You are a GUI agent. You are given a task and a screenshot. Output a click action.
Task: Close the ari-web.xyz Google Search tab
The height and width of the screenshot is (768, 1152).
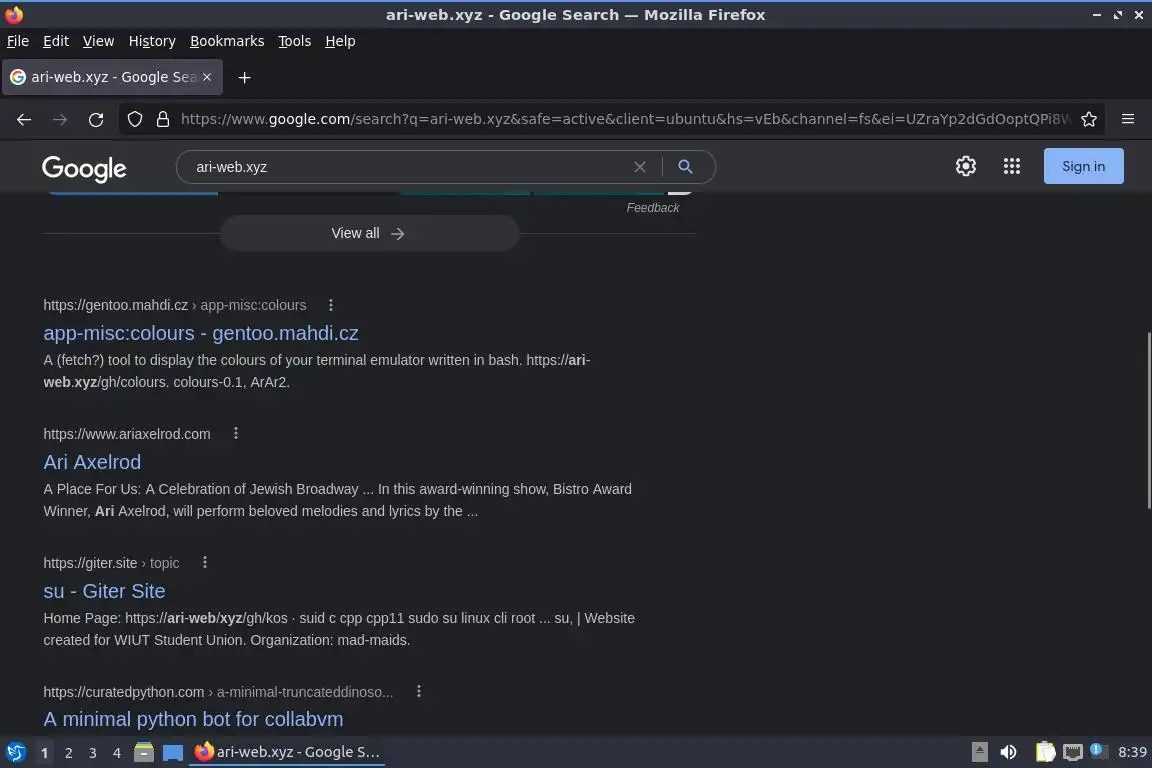click(207, 76)
